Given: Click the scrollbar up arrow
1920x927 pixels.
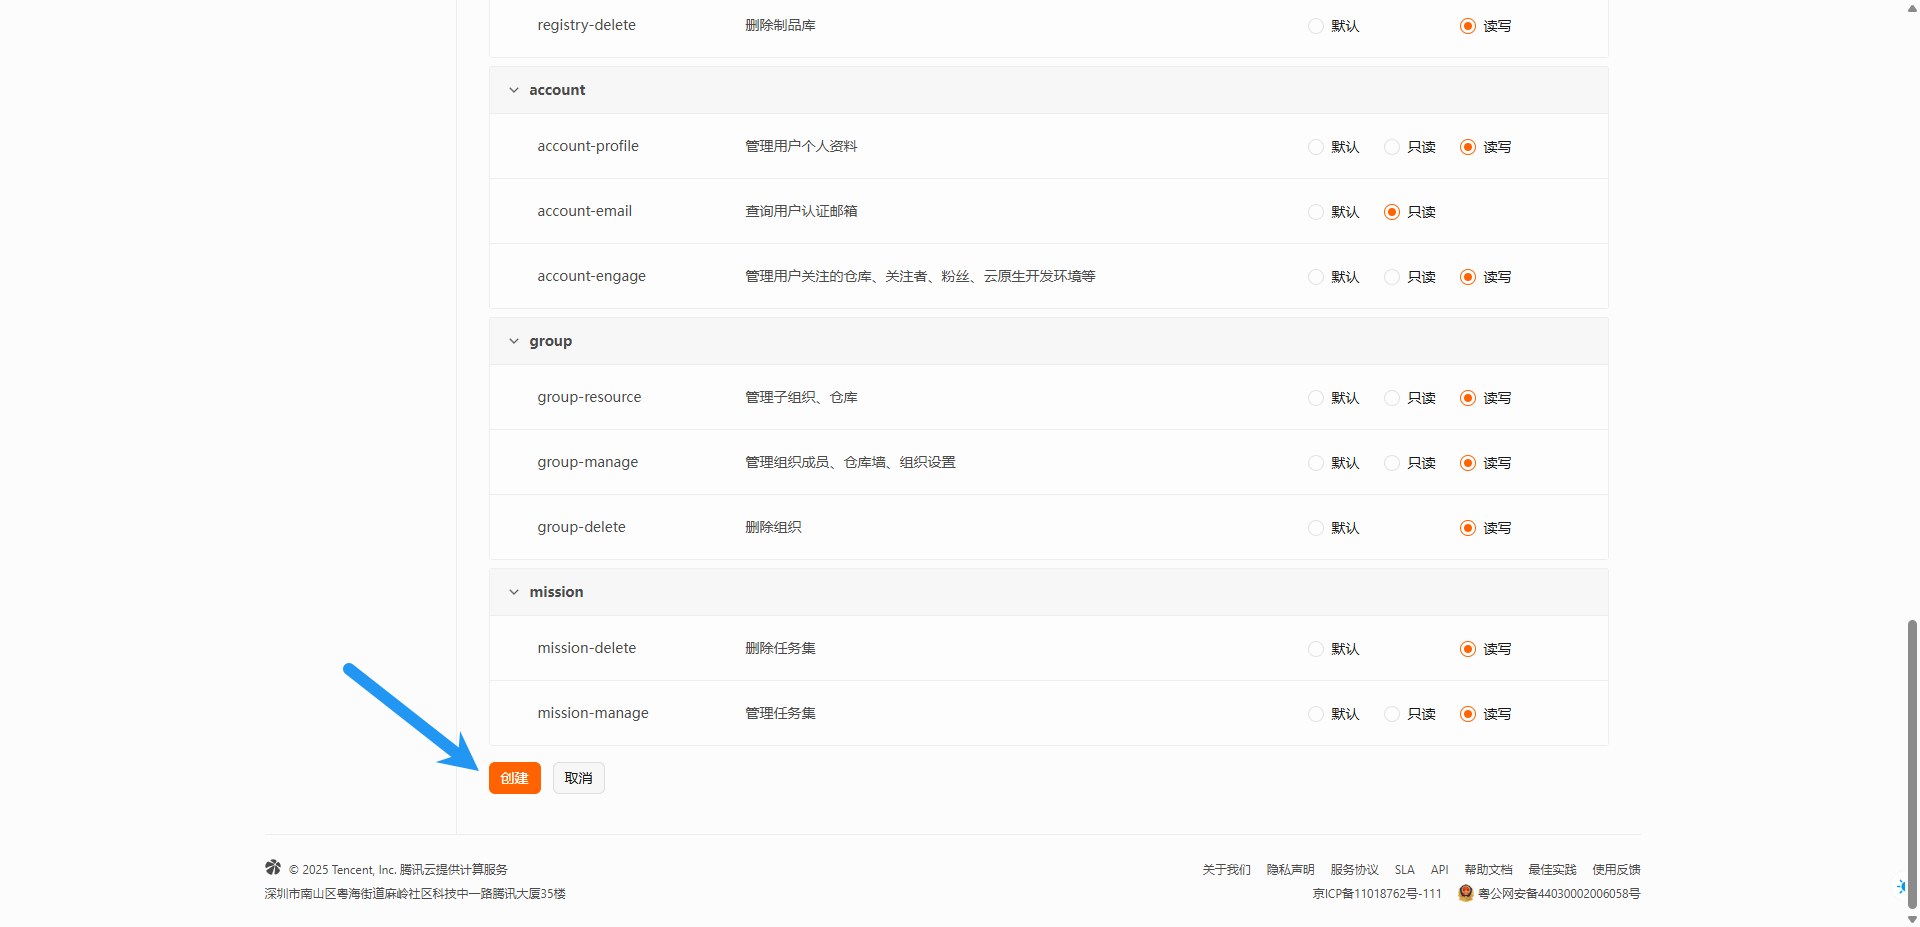Looking at the screenshot, I should [x=1912, y=7].
